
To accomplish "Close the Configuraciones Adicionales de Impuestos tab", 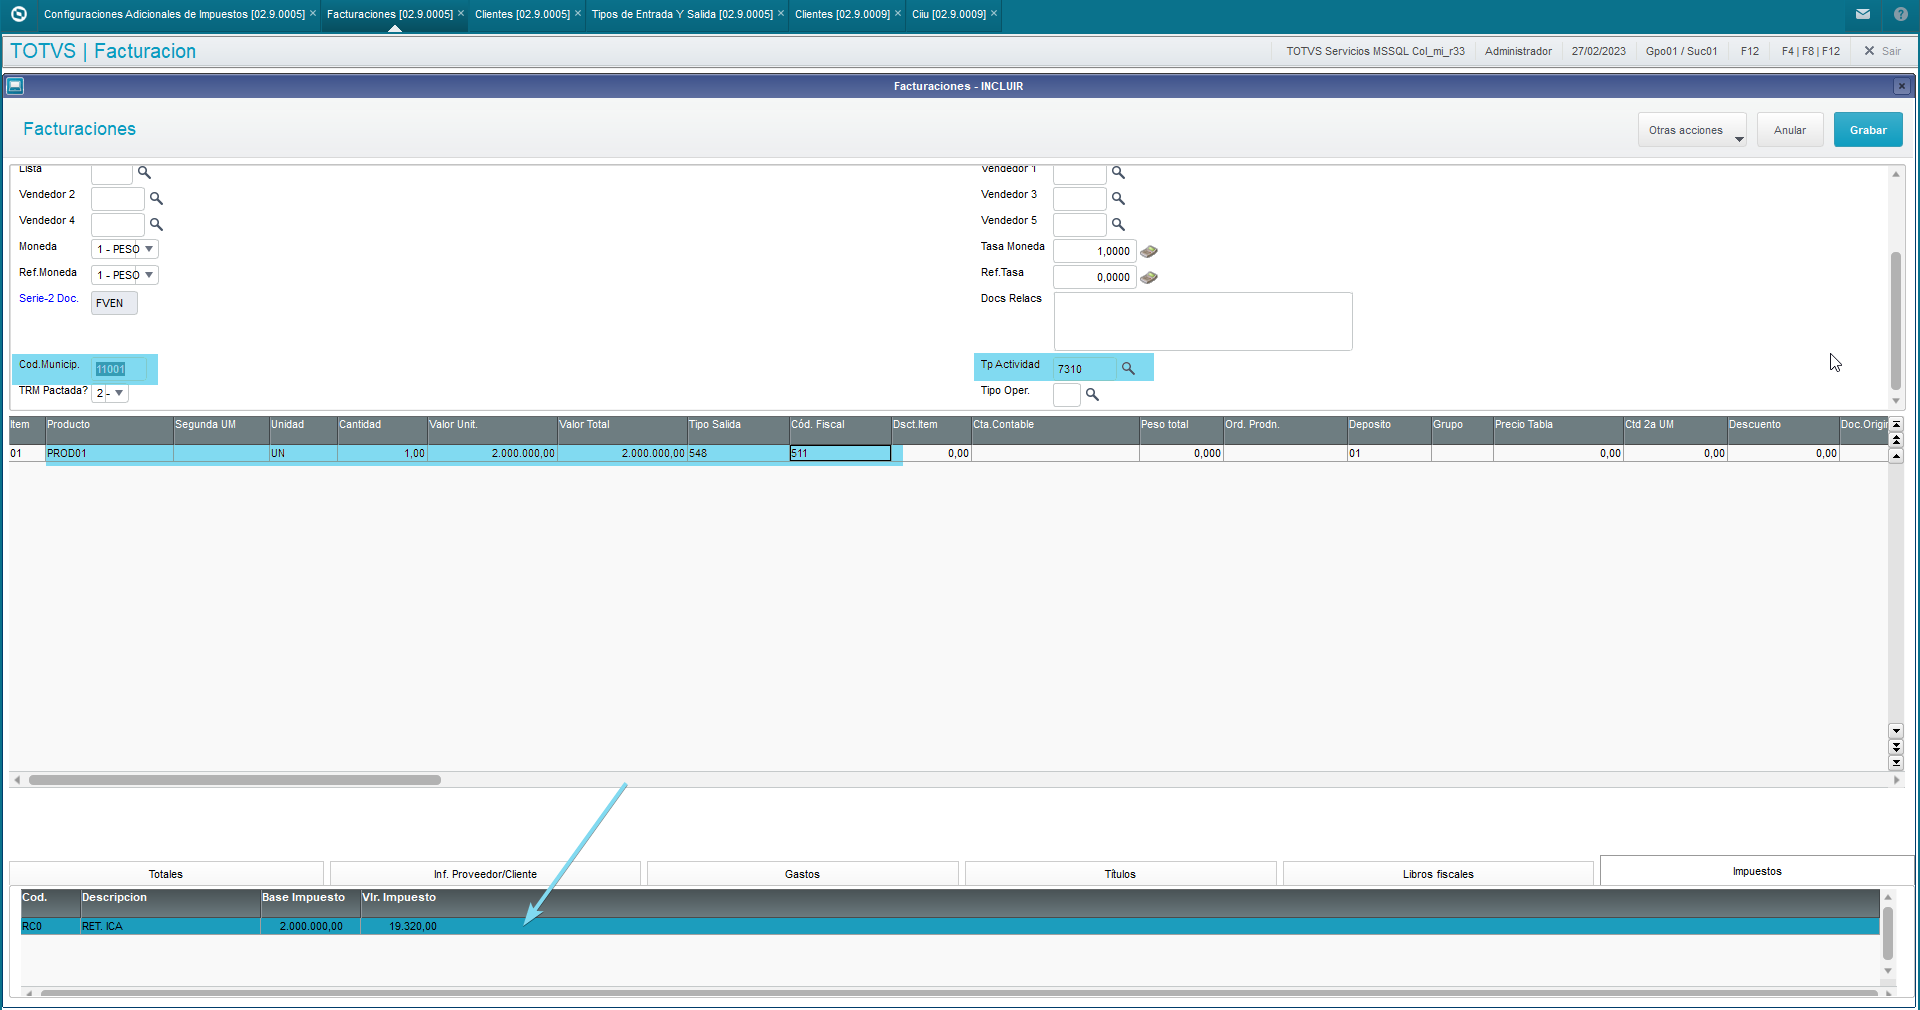I will [313, 13].
